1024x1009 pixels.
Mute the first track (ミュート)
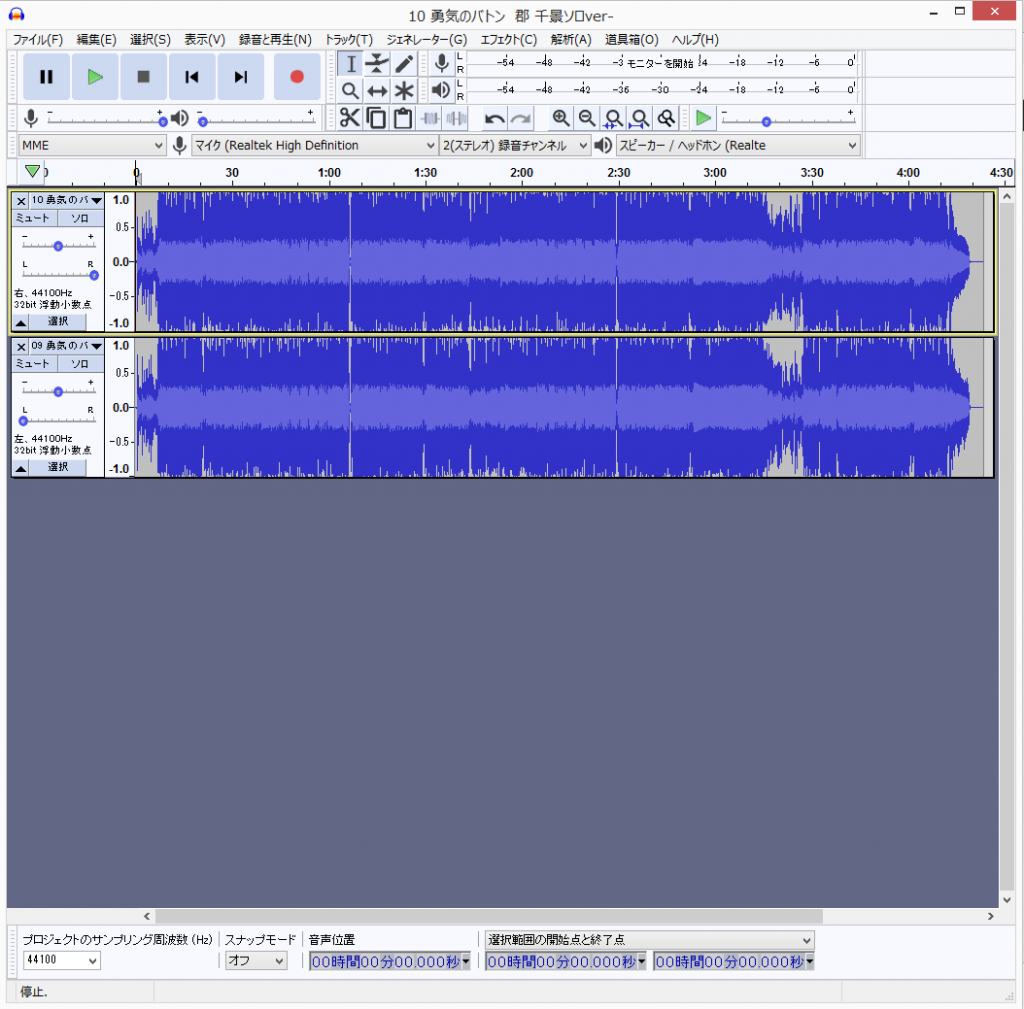click(34, 218)
